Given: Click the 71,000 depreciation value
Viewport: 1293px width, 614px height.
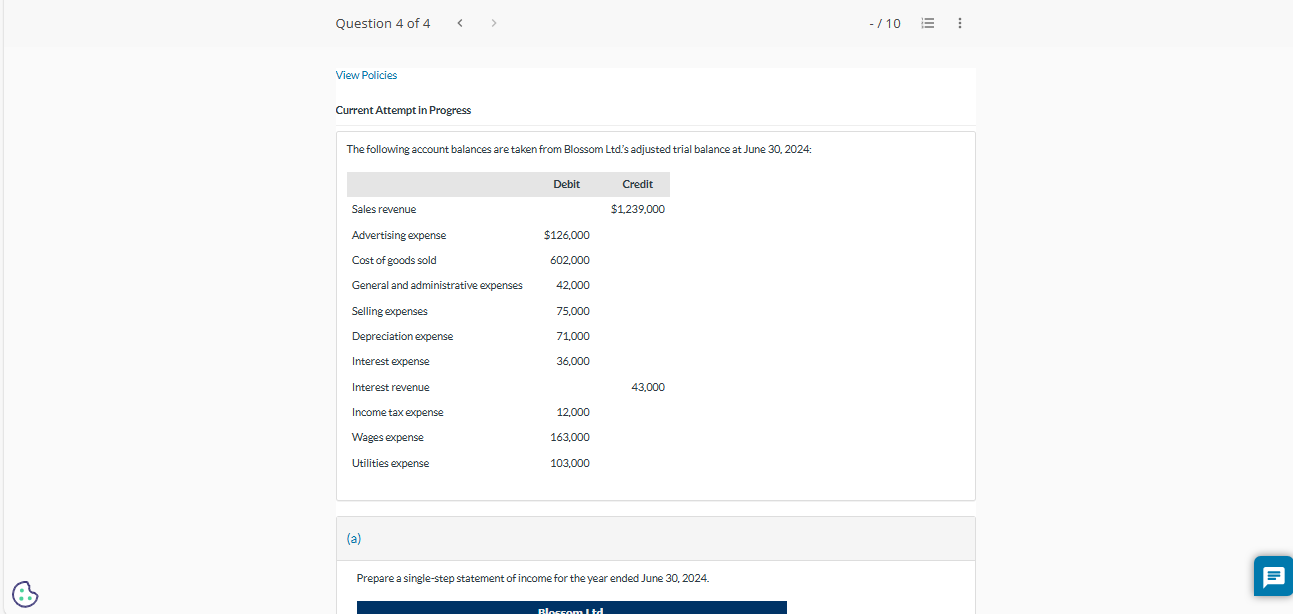Looking at the screenshot, I should [x=573, y=336].
